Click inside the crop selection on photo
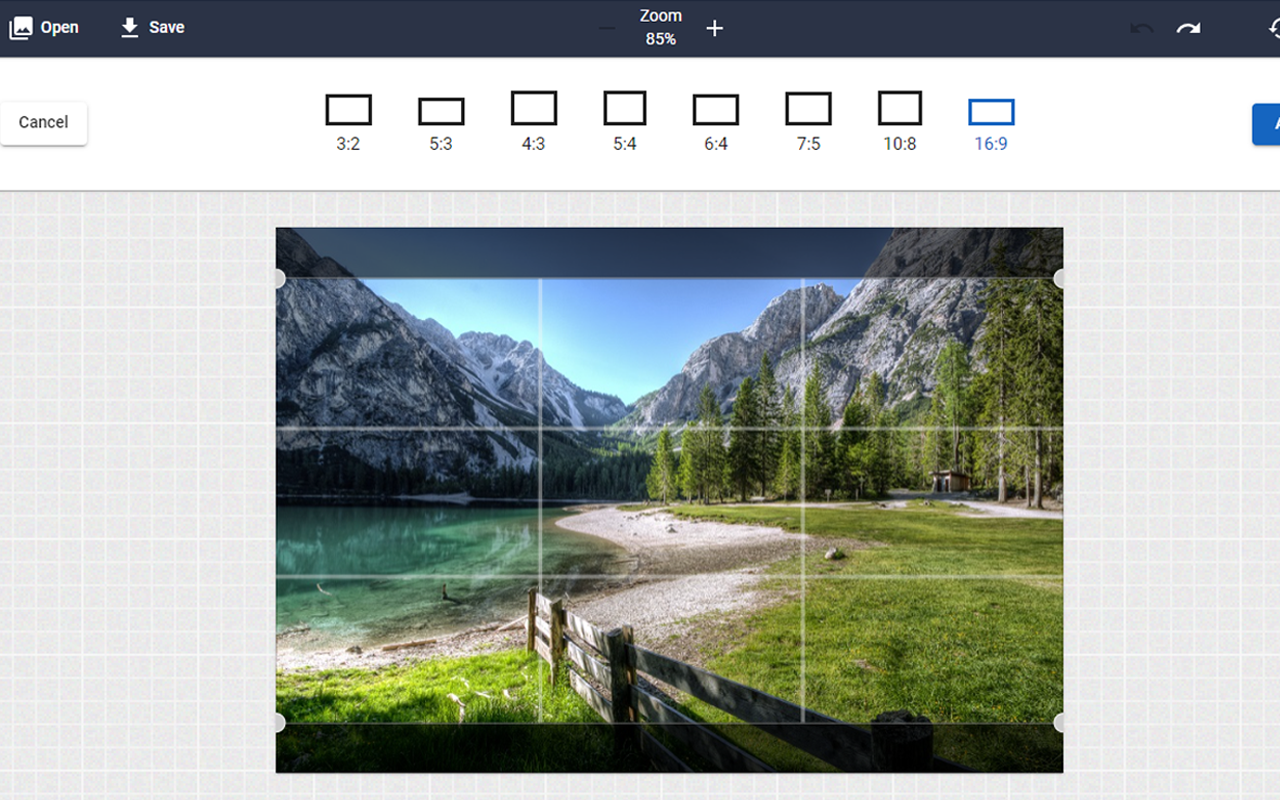 coord(669,500)
